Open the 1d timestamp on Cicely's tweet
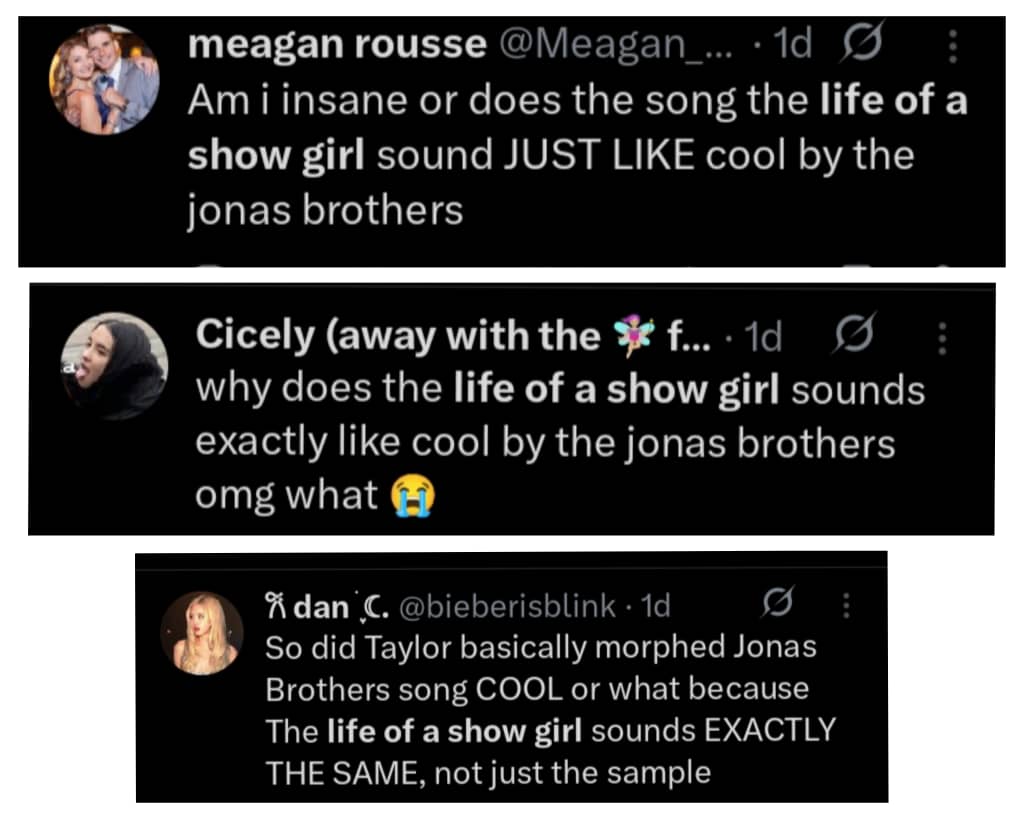 click(764, 338)
